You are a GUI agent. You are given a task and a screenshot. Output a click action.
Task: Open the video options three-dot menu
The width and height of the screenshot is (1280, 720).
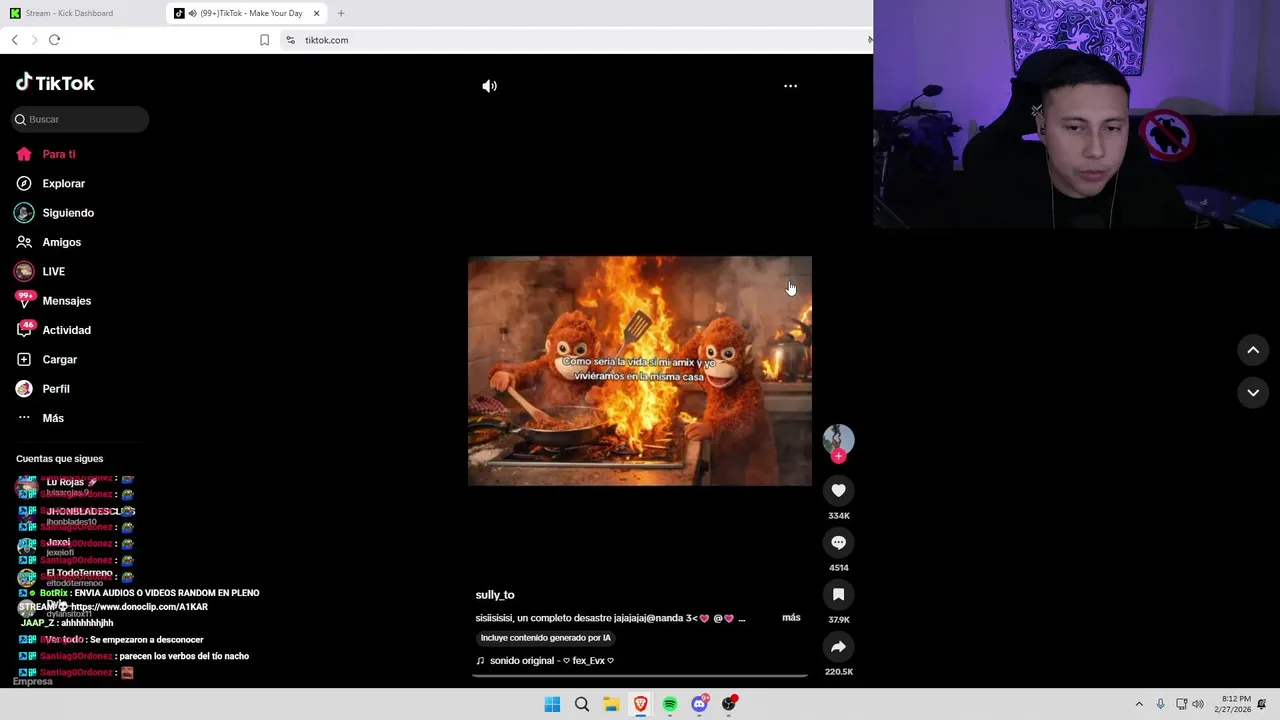(790, 86)
